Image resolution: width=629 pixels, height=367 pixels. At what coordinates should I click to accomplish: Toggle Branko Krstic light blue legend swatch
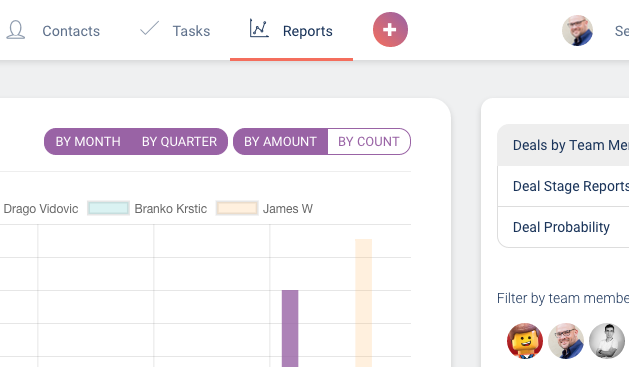click(x=108, y=209)
